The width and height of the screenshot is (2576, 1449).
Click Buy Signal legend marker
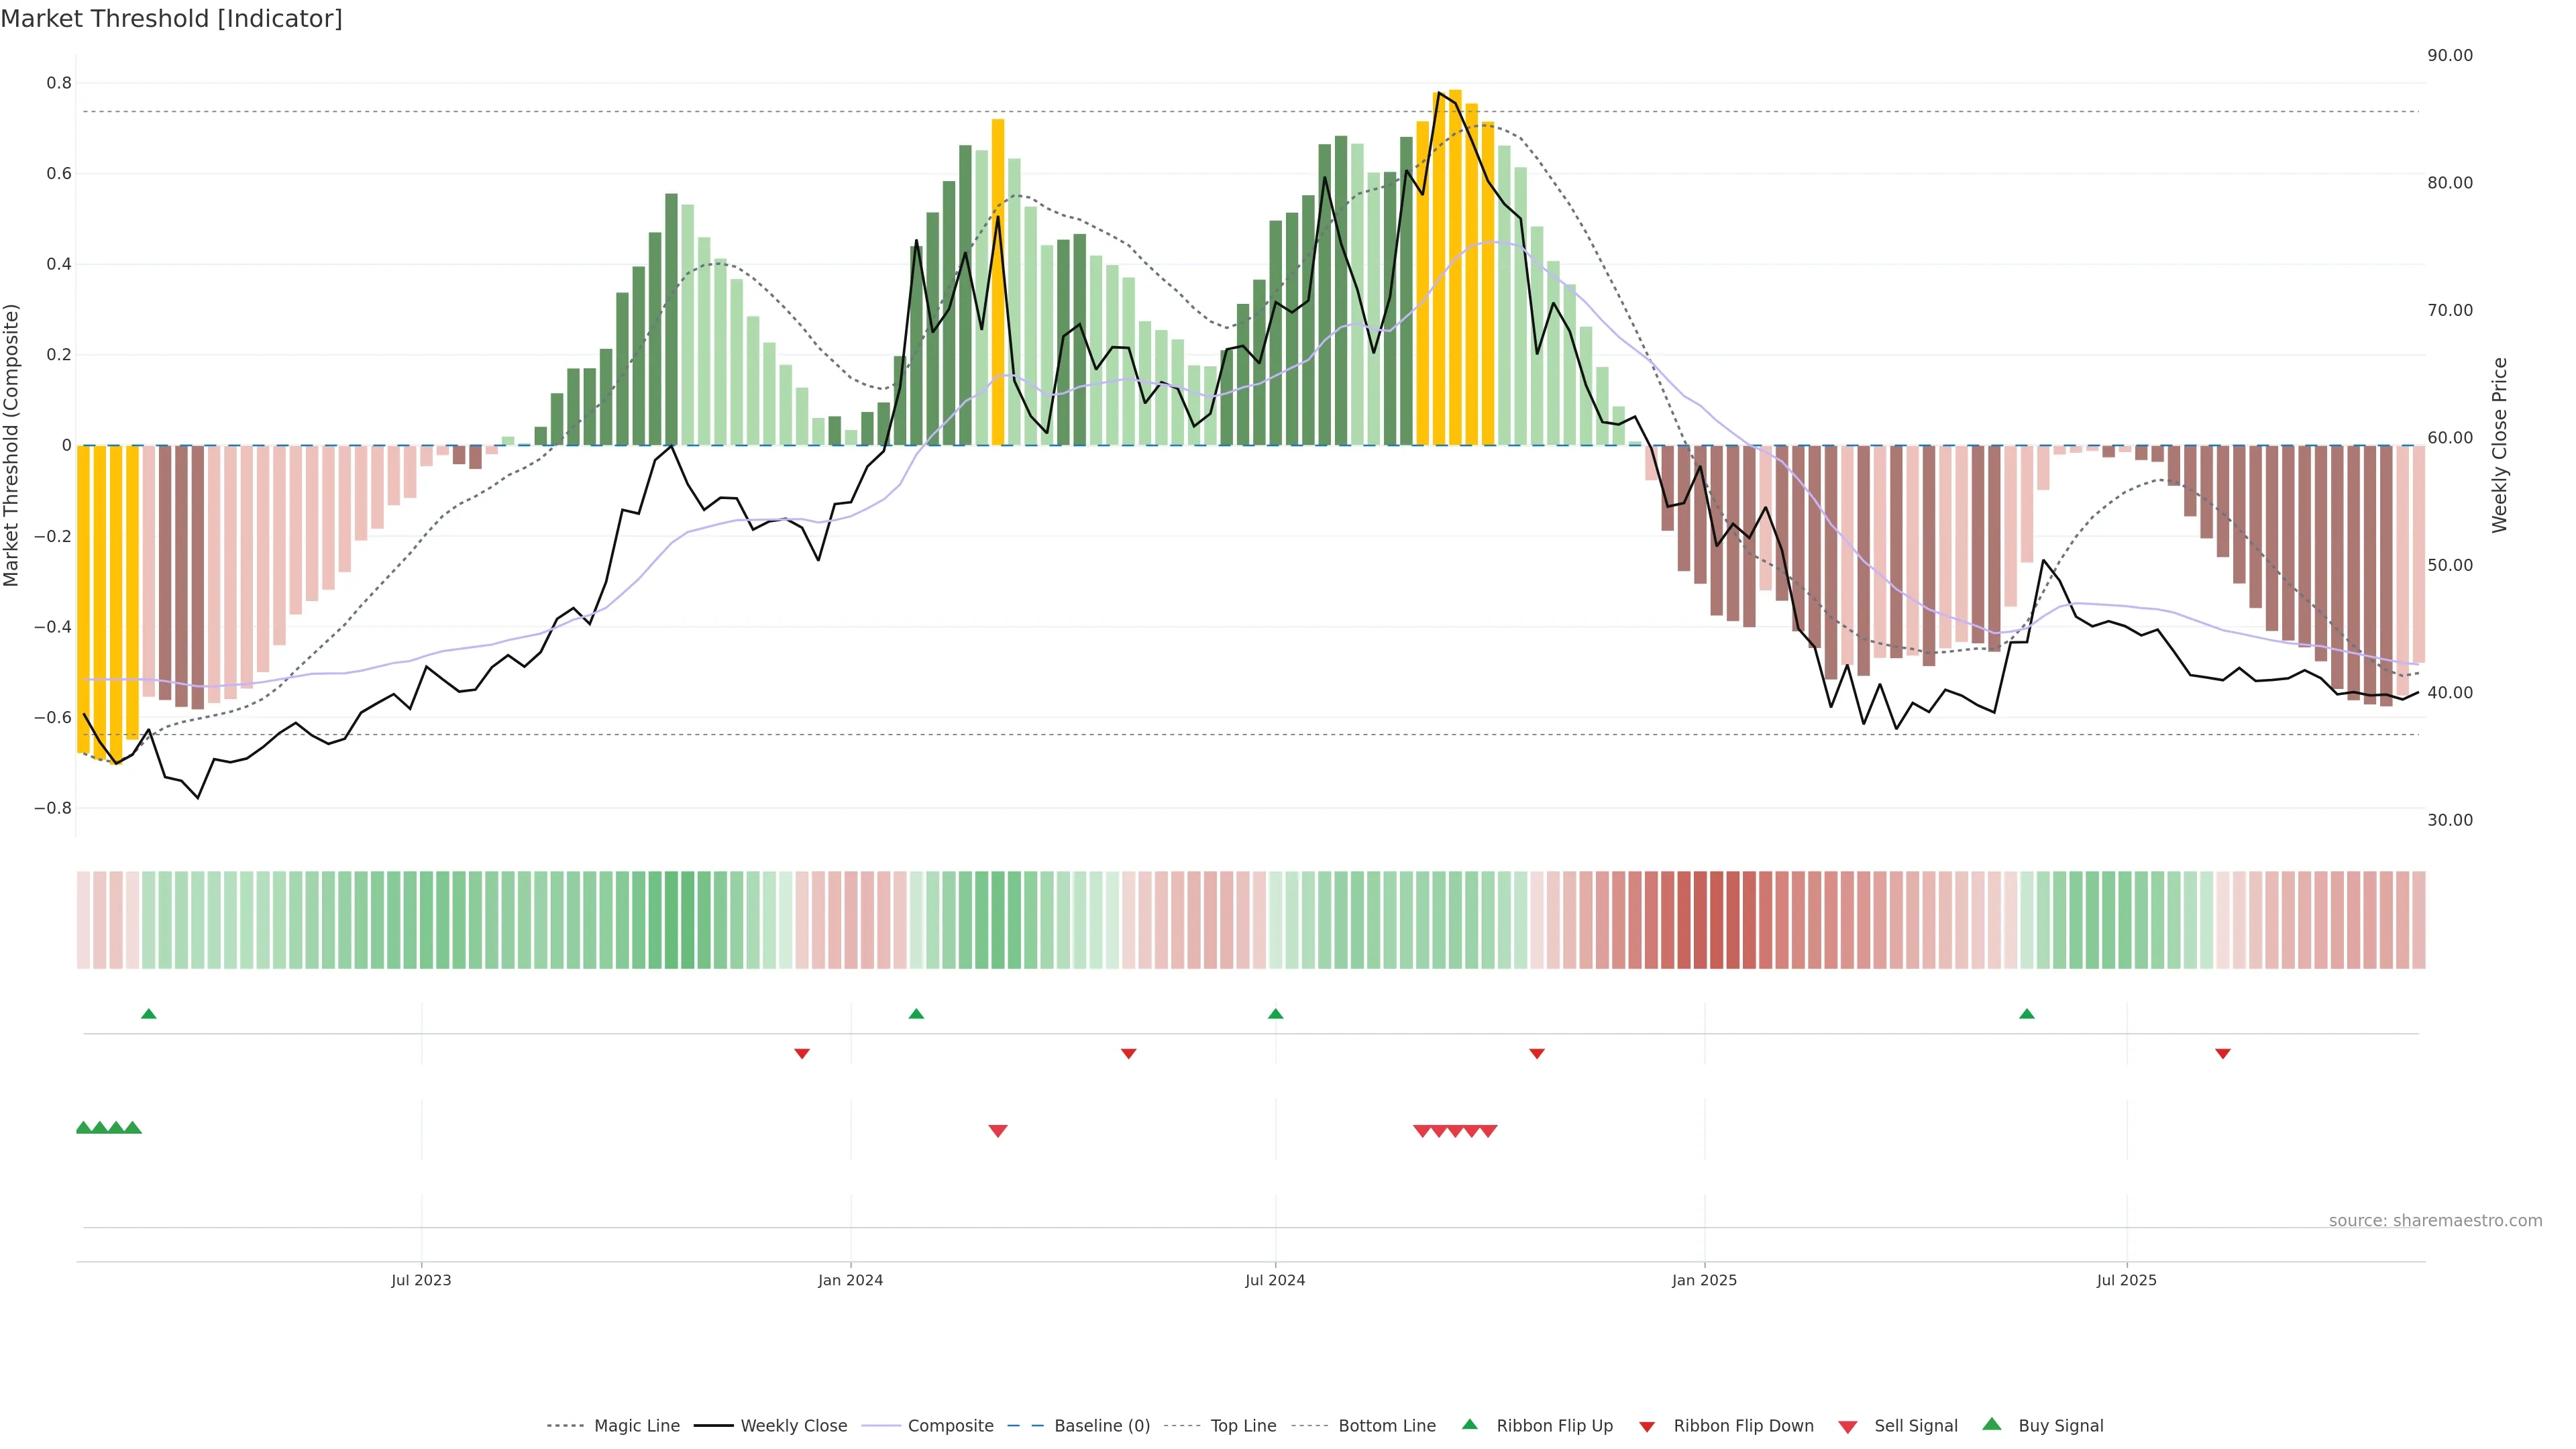tap(1992, 1424)
